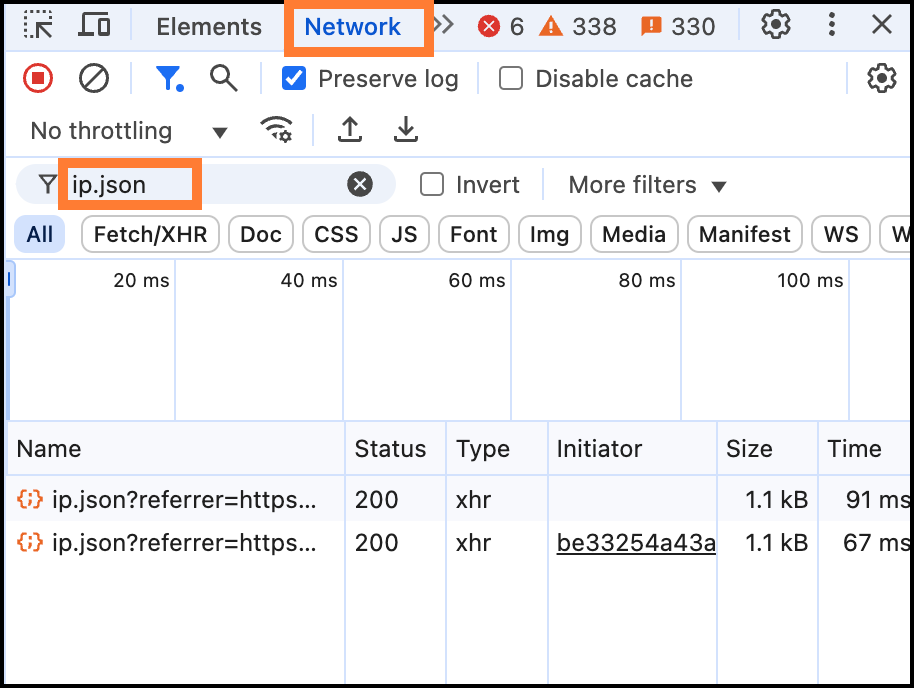Toggle the filter funnel icon
This screenshot has height=688, width=914.
168,78
